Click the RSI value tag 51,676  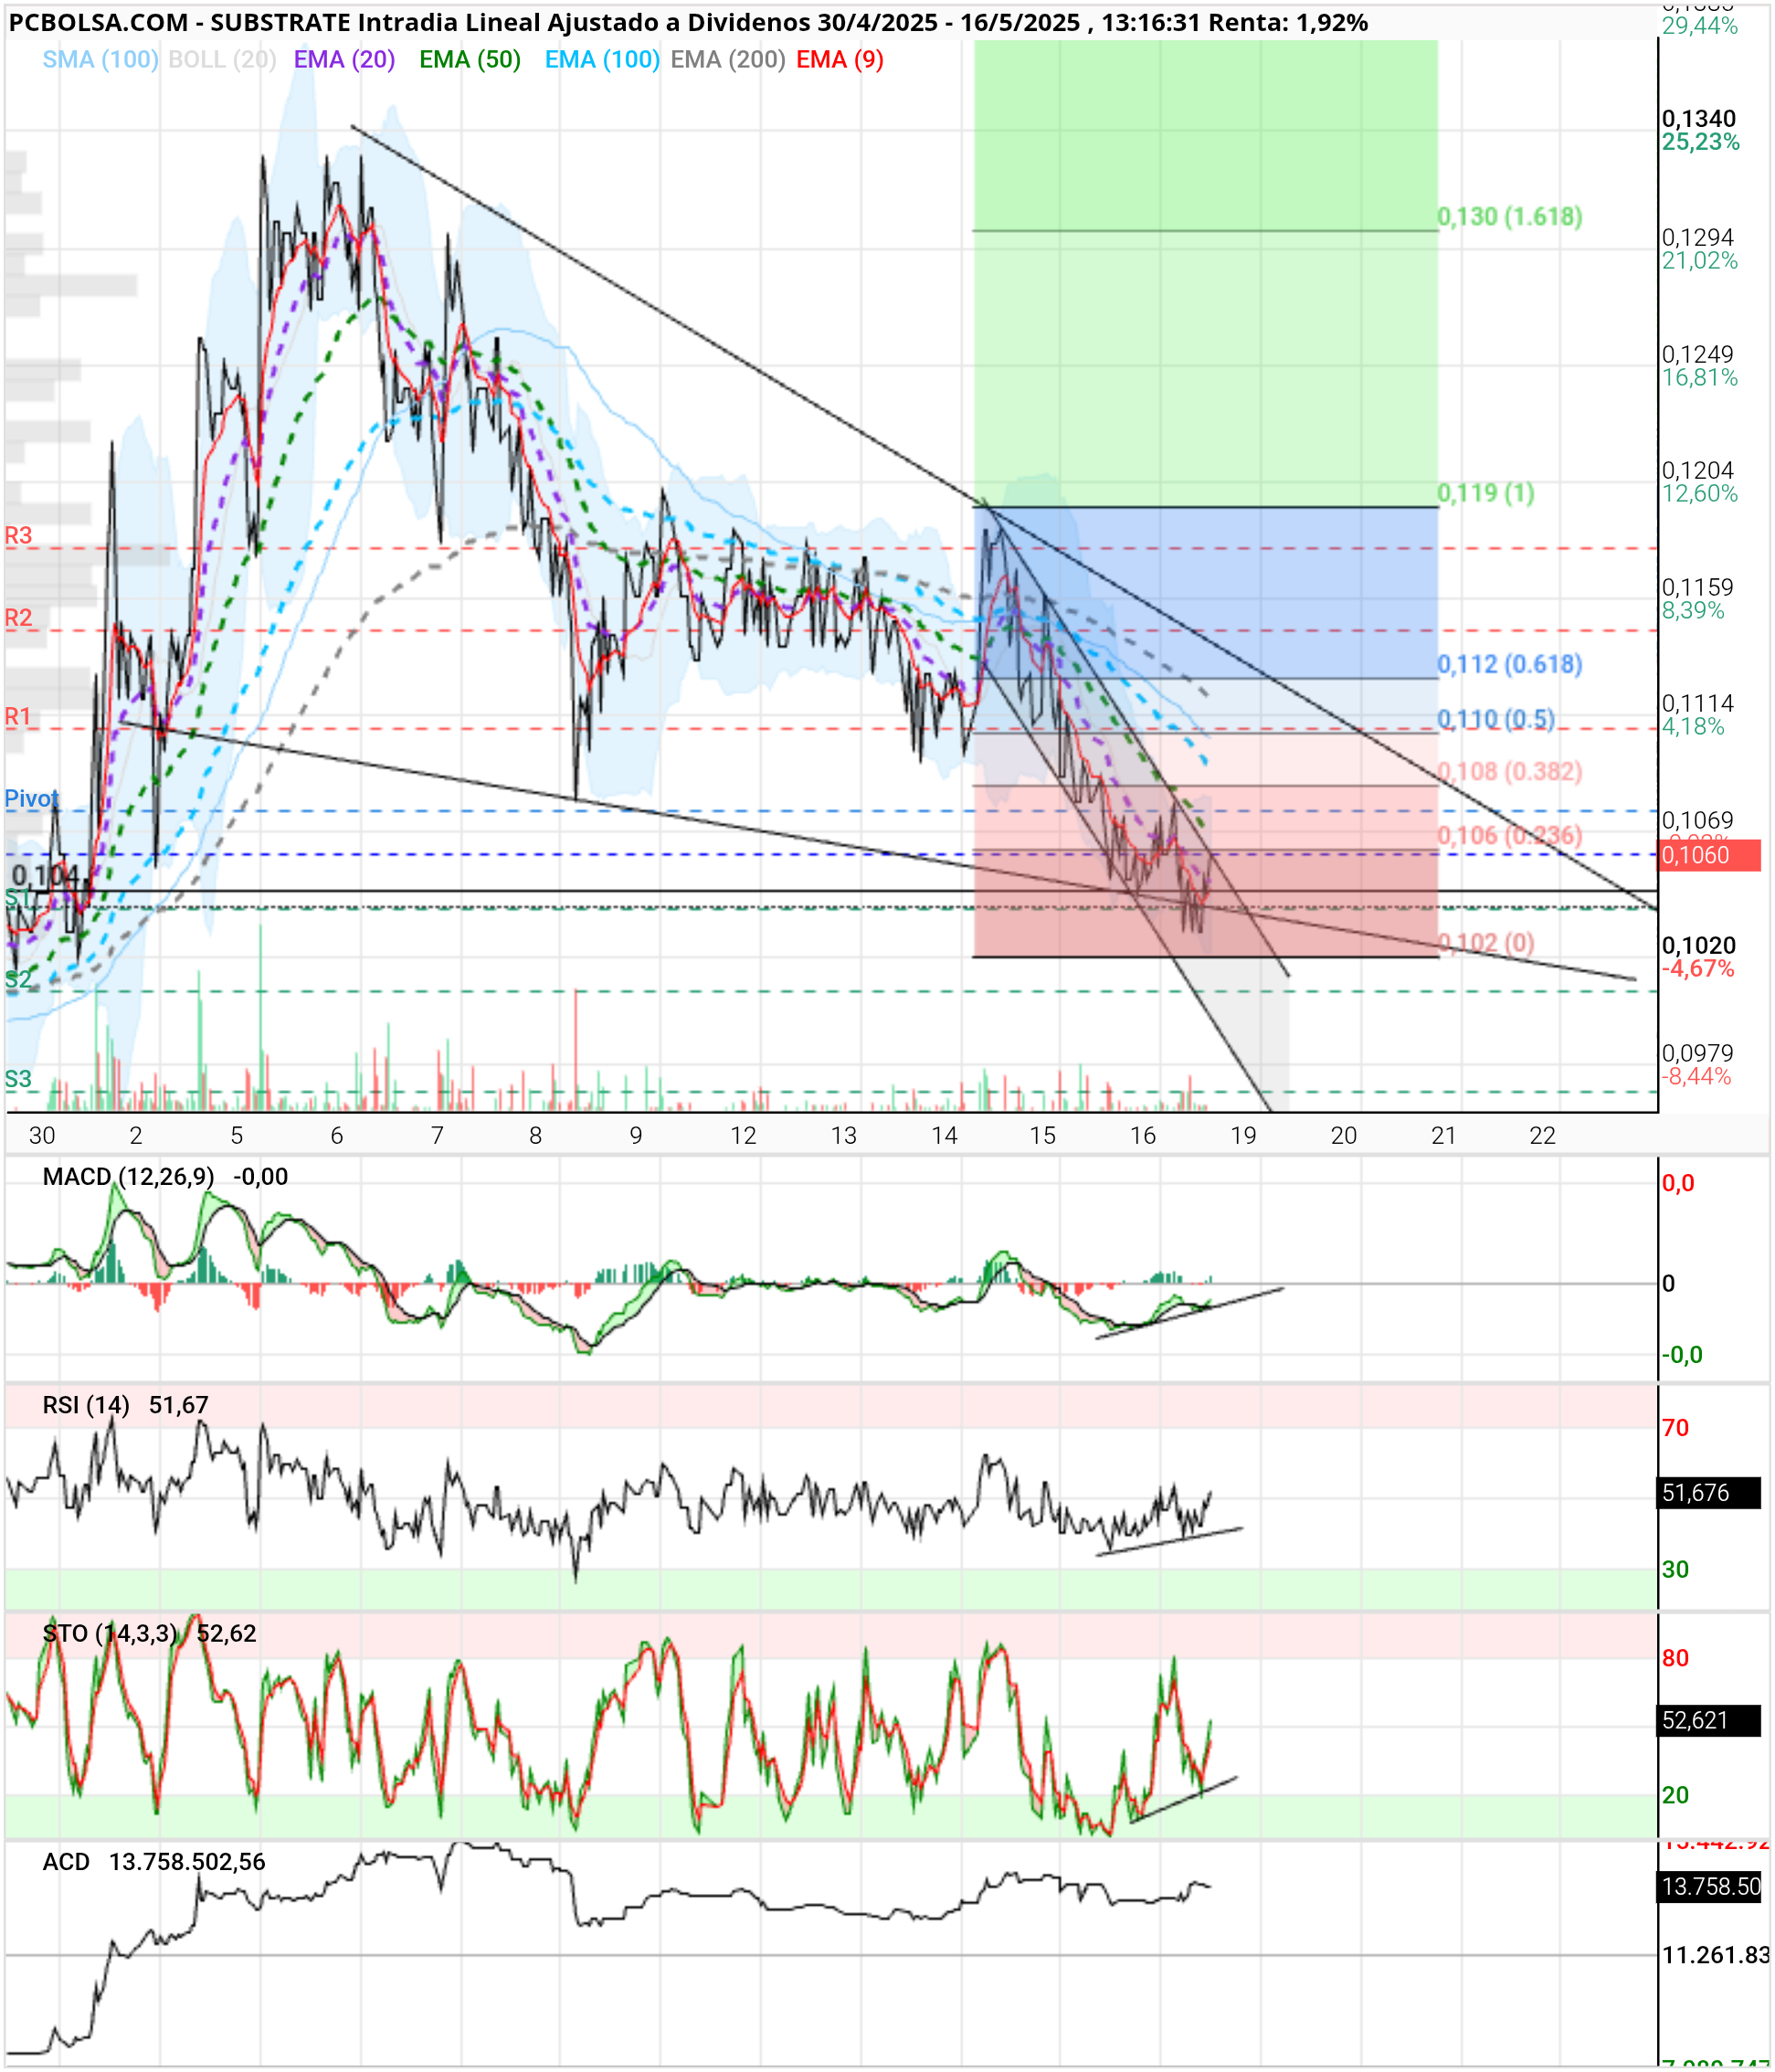coord(1709,1493)
